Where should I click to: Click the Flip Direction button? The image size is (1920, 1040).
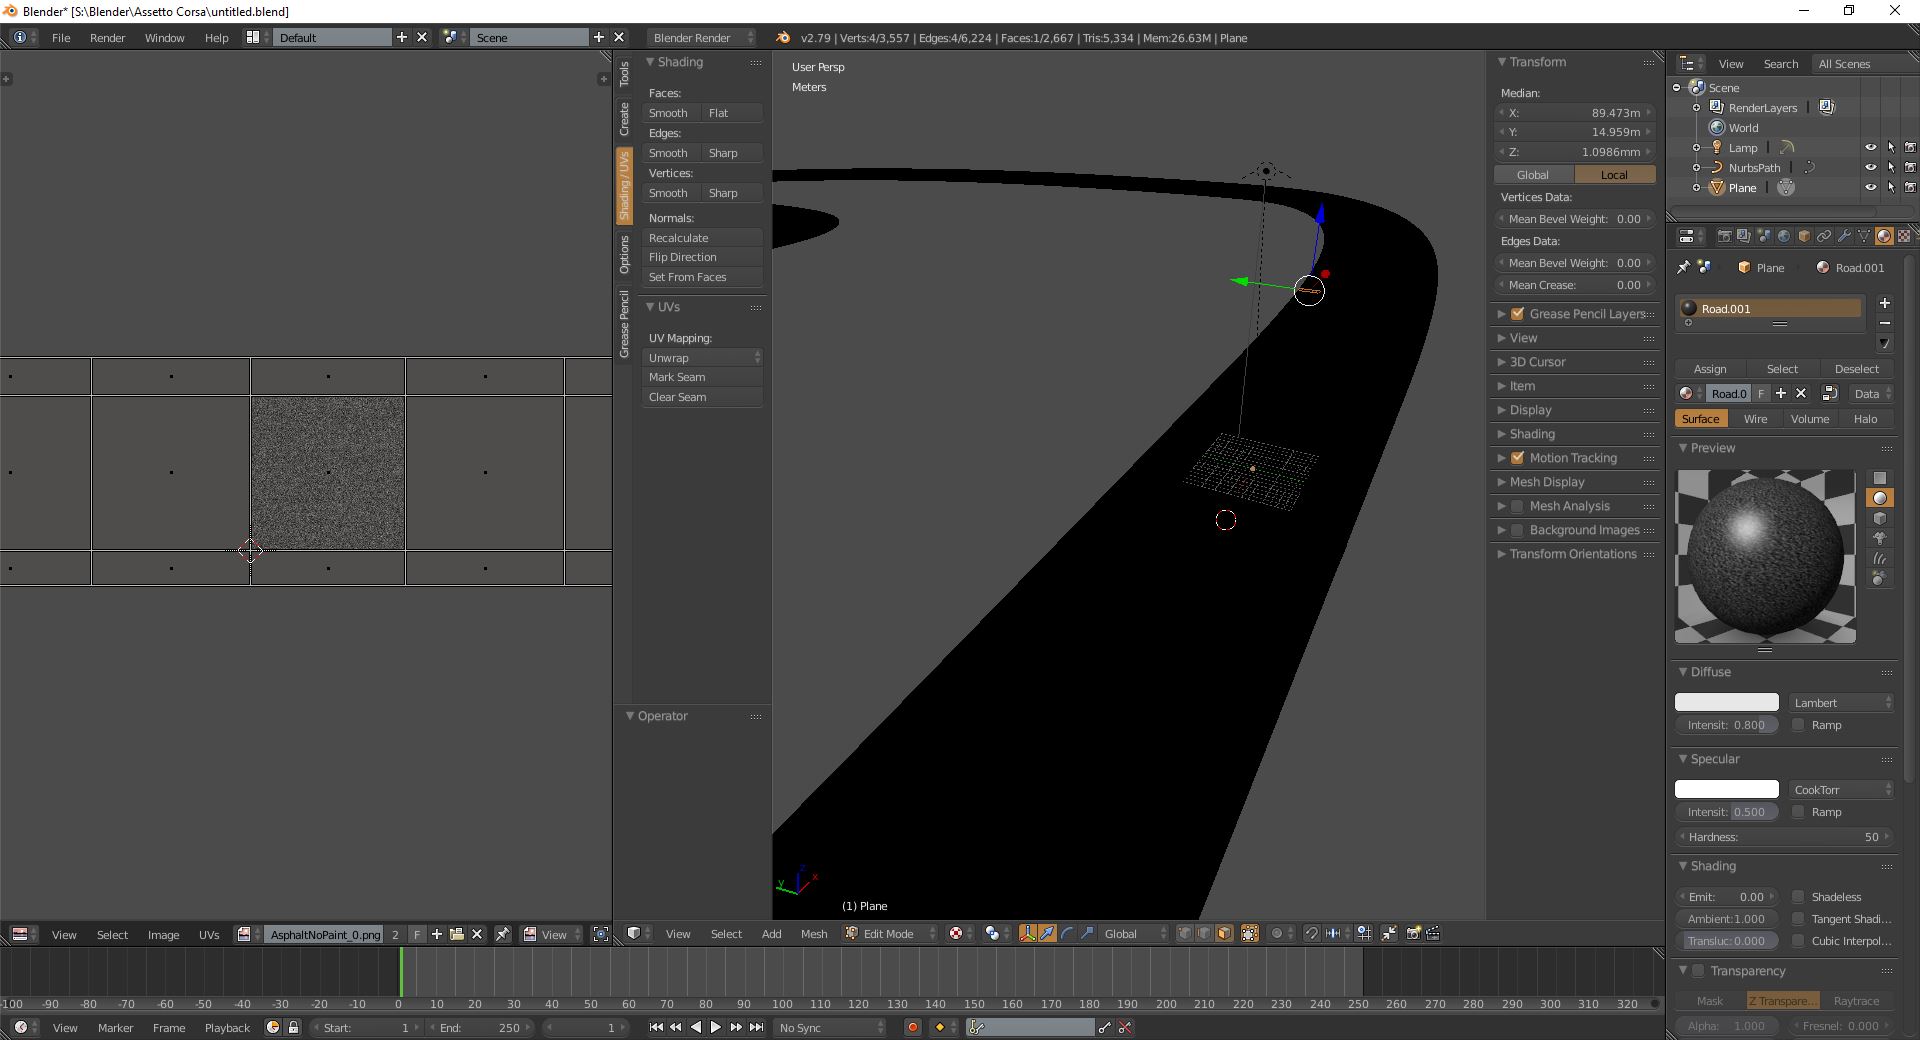703,257
